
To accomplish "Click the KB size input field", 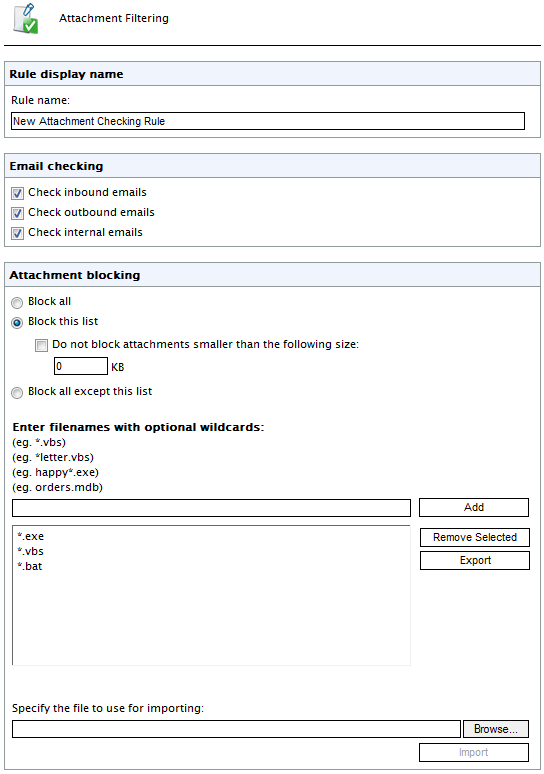I will tap(80, 366).
